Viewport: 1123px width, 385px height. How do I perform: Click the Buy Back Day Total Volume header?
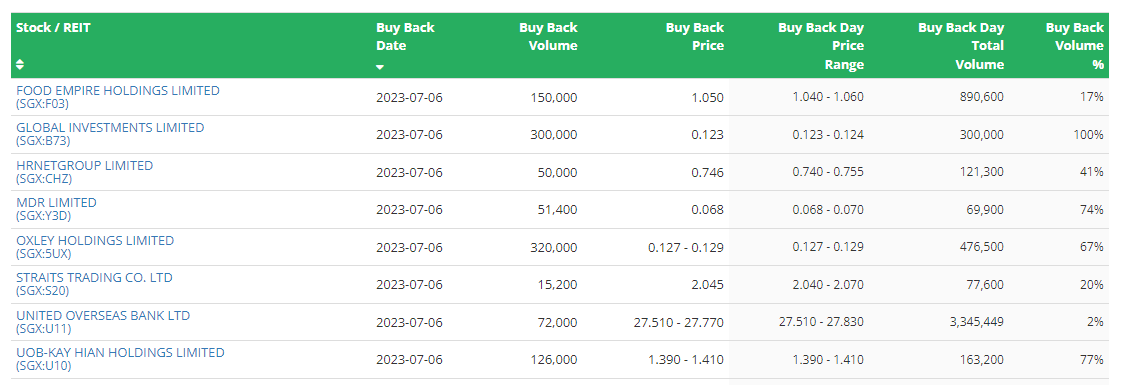coord(961,46)
